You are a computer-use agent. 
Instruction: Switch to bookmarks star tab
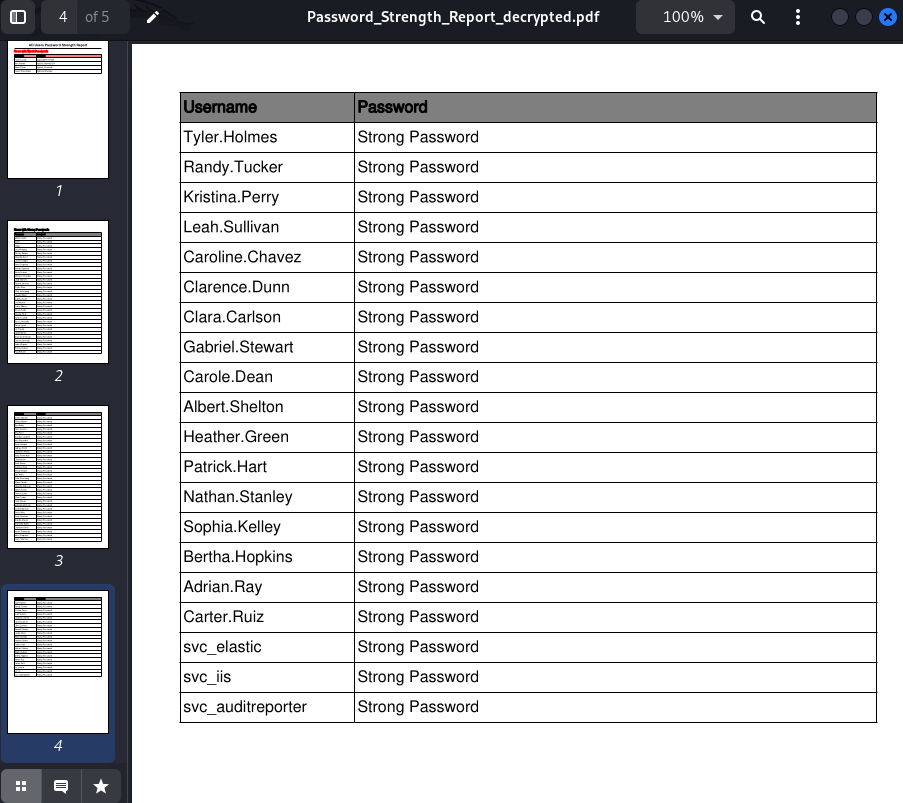pyautogui.click(x=101, y=786)
